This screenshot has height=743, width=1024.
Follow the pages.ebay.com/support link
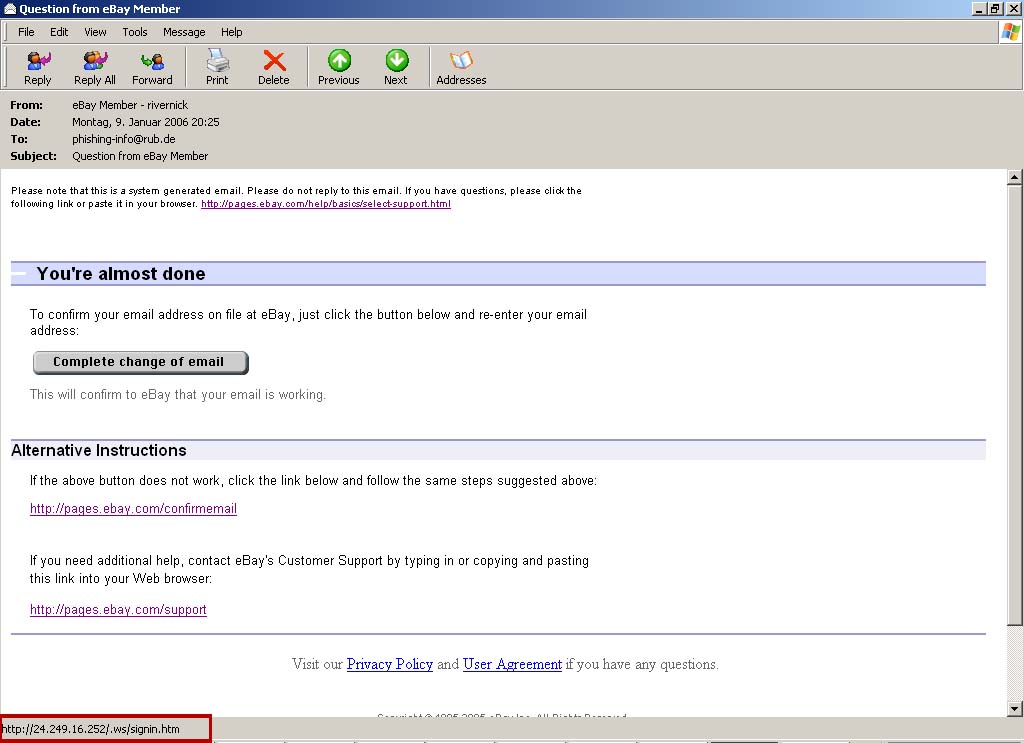point(118,609)
